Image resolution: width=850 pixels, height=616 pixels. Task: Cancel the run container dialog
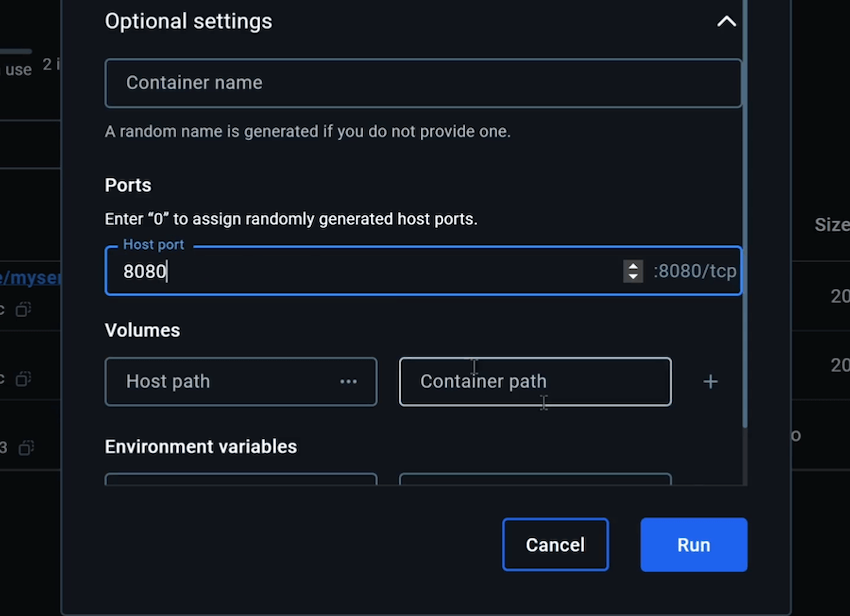coord(555,545)
